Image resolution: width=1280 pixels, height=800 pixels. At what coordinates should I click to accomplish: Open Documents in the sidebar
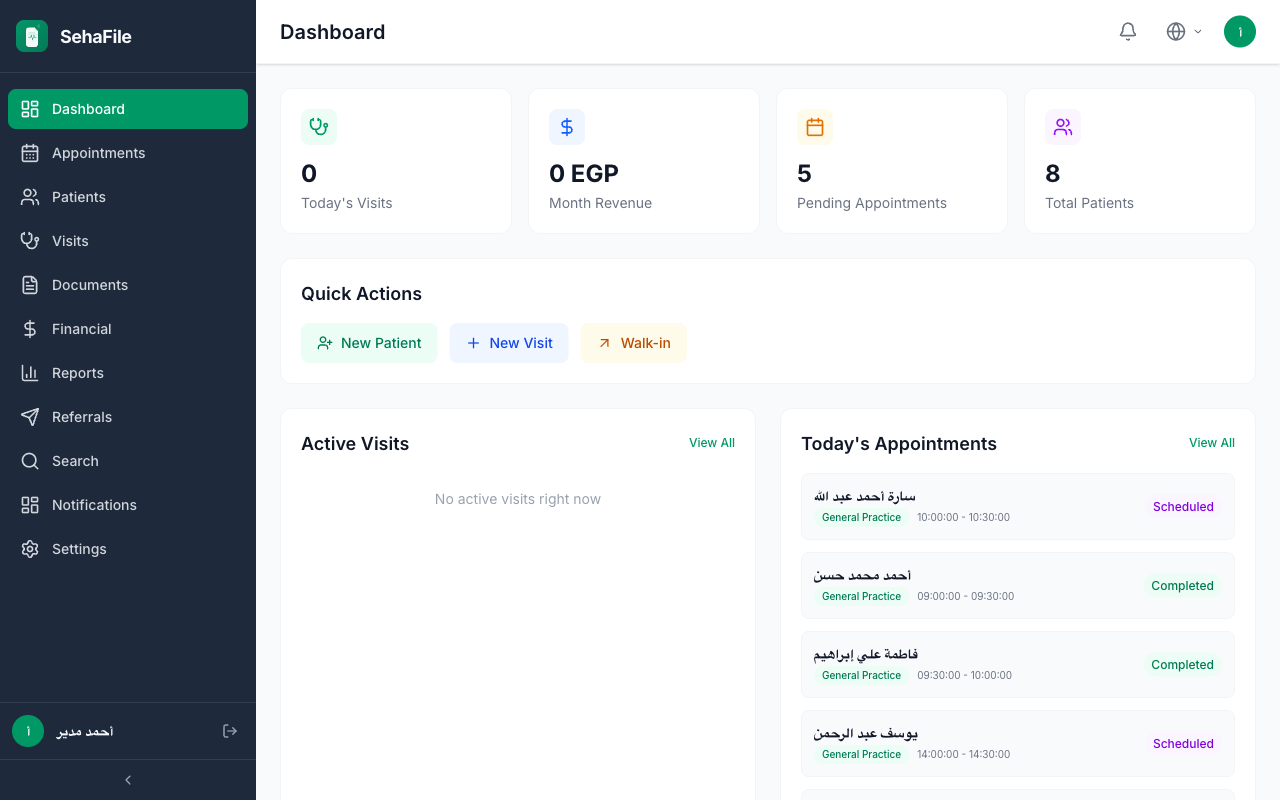pyautogui.click(x=128, y=285)
